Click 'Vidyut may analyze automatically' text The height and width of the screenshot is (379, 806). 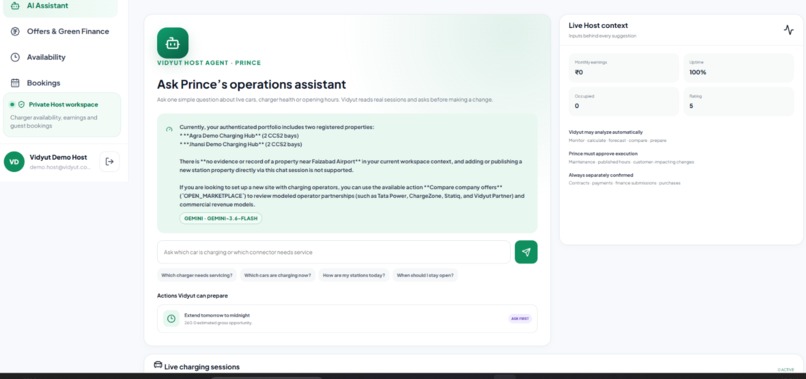click(606, 132)
